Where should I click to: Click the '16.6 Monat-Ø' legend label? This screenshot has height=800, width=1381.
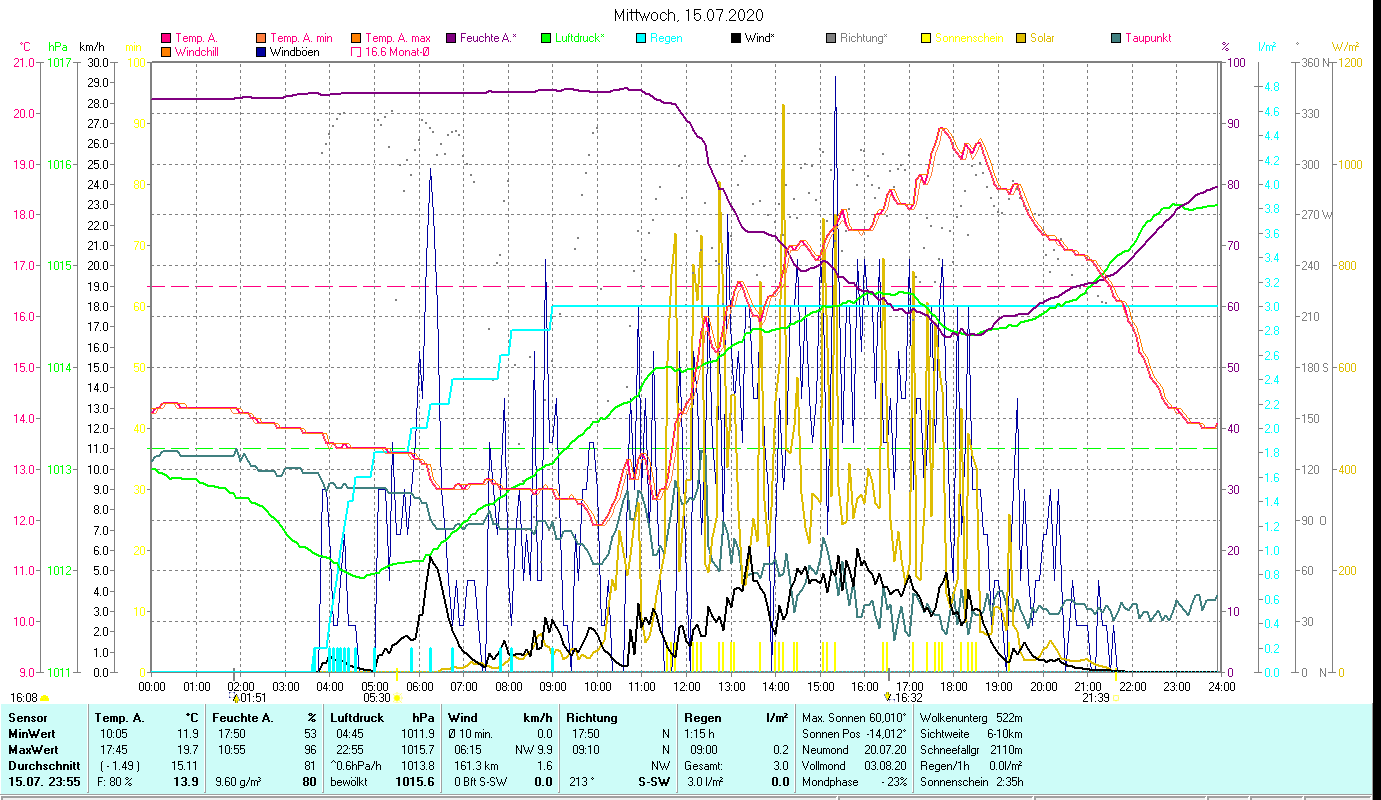tap(398, 51)
